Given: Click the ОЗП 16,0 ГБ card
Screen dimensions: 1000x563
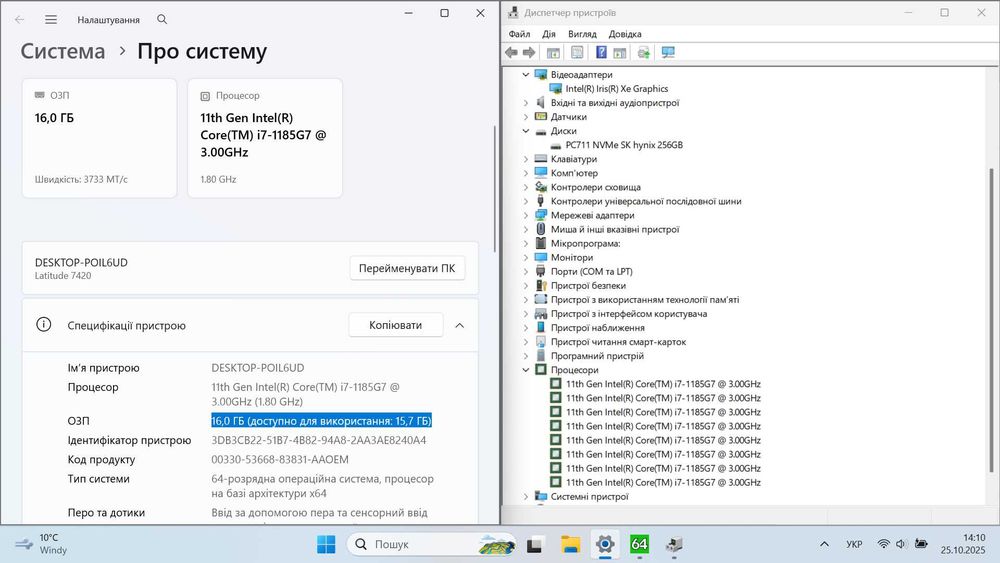Looking at the screenshot, I should (x=99, y=138).
